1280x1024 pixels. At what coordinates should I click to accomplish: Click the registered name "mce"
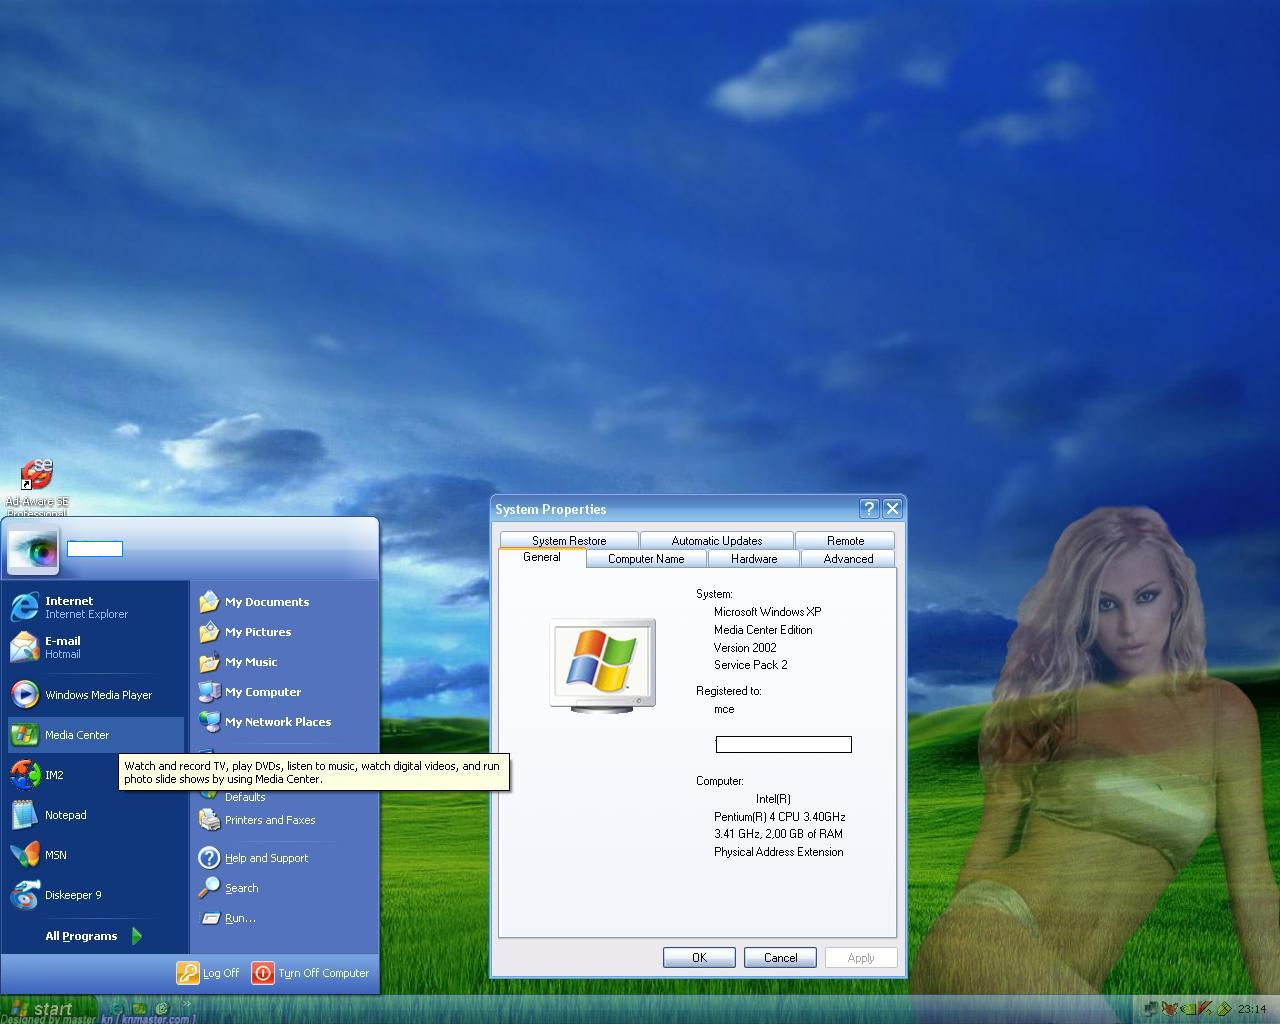(724, 709)
